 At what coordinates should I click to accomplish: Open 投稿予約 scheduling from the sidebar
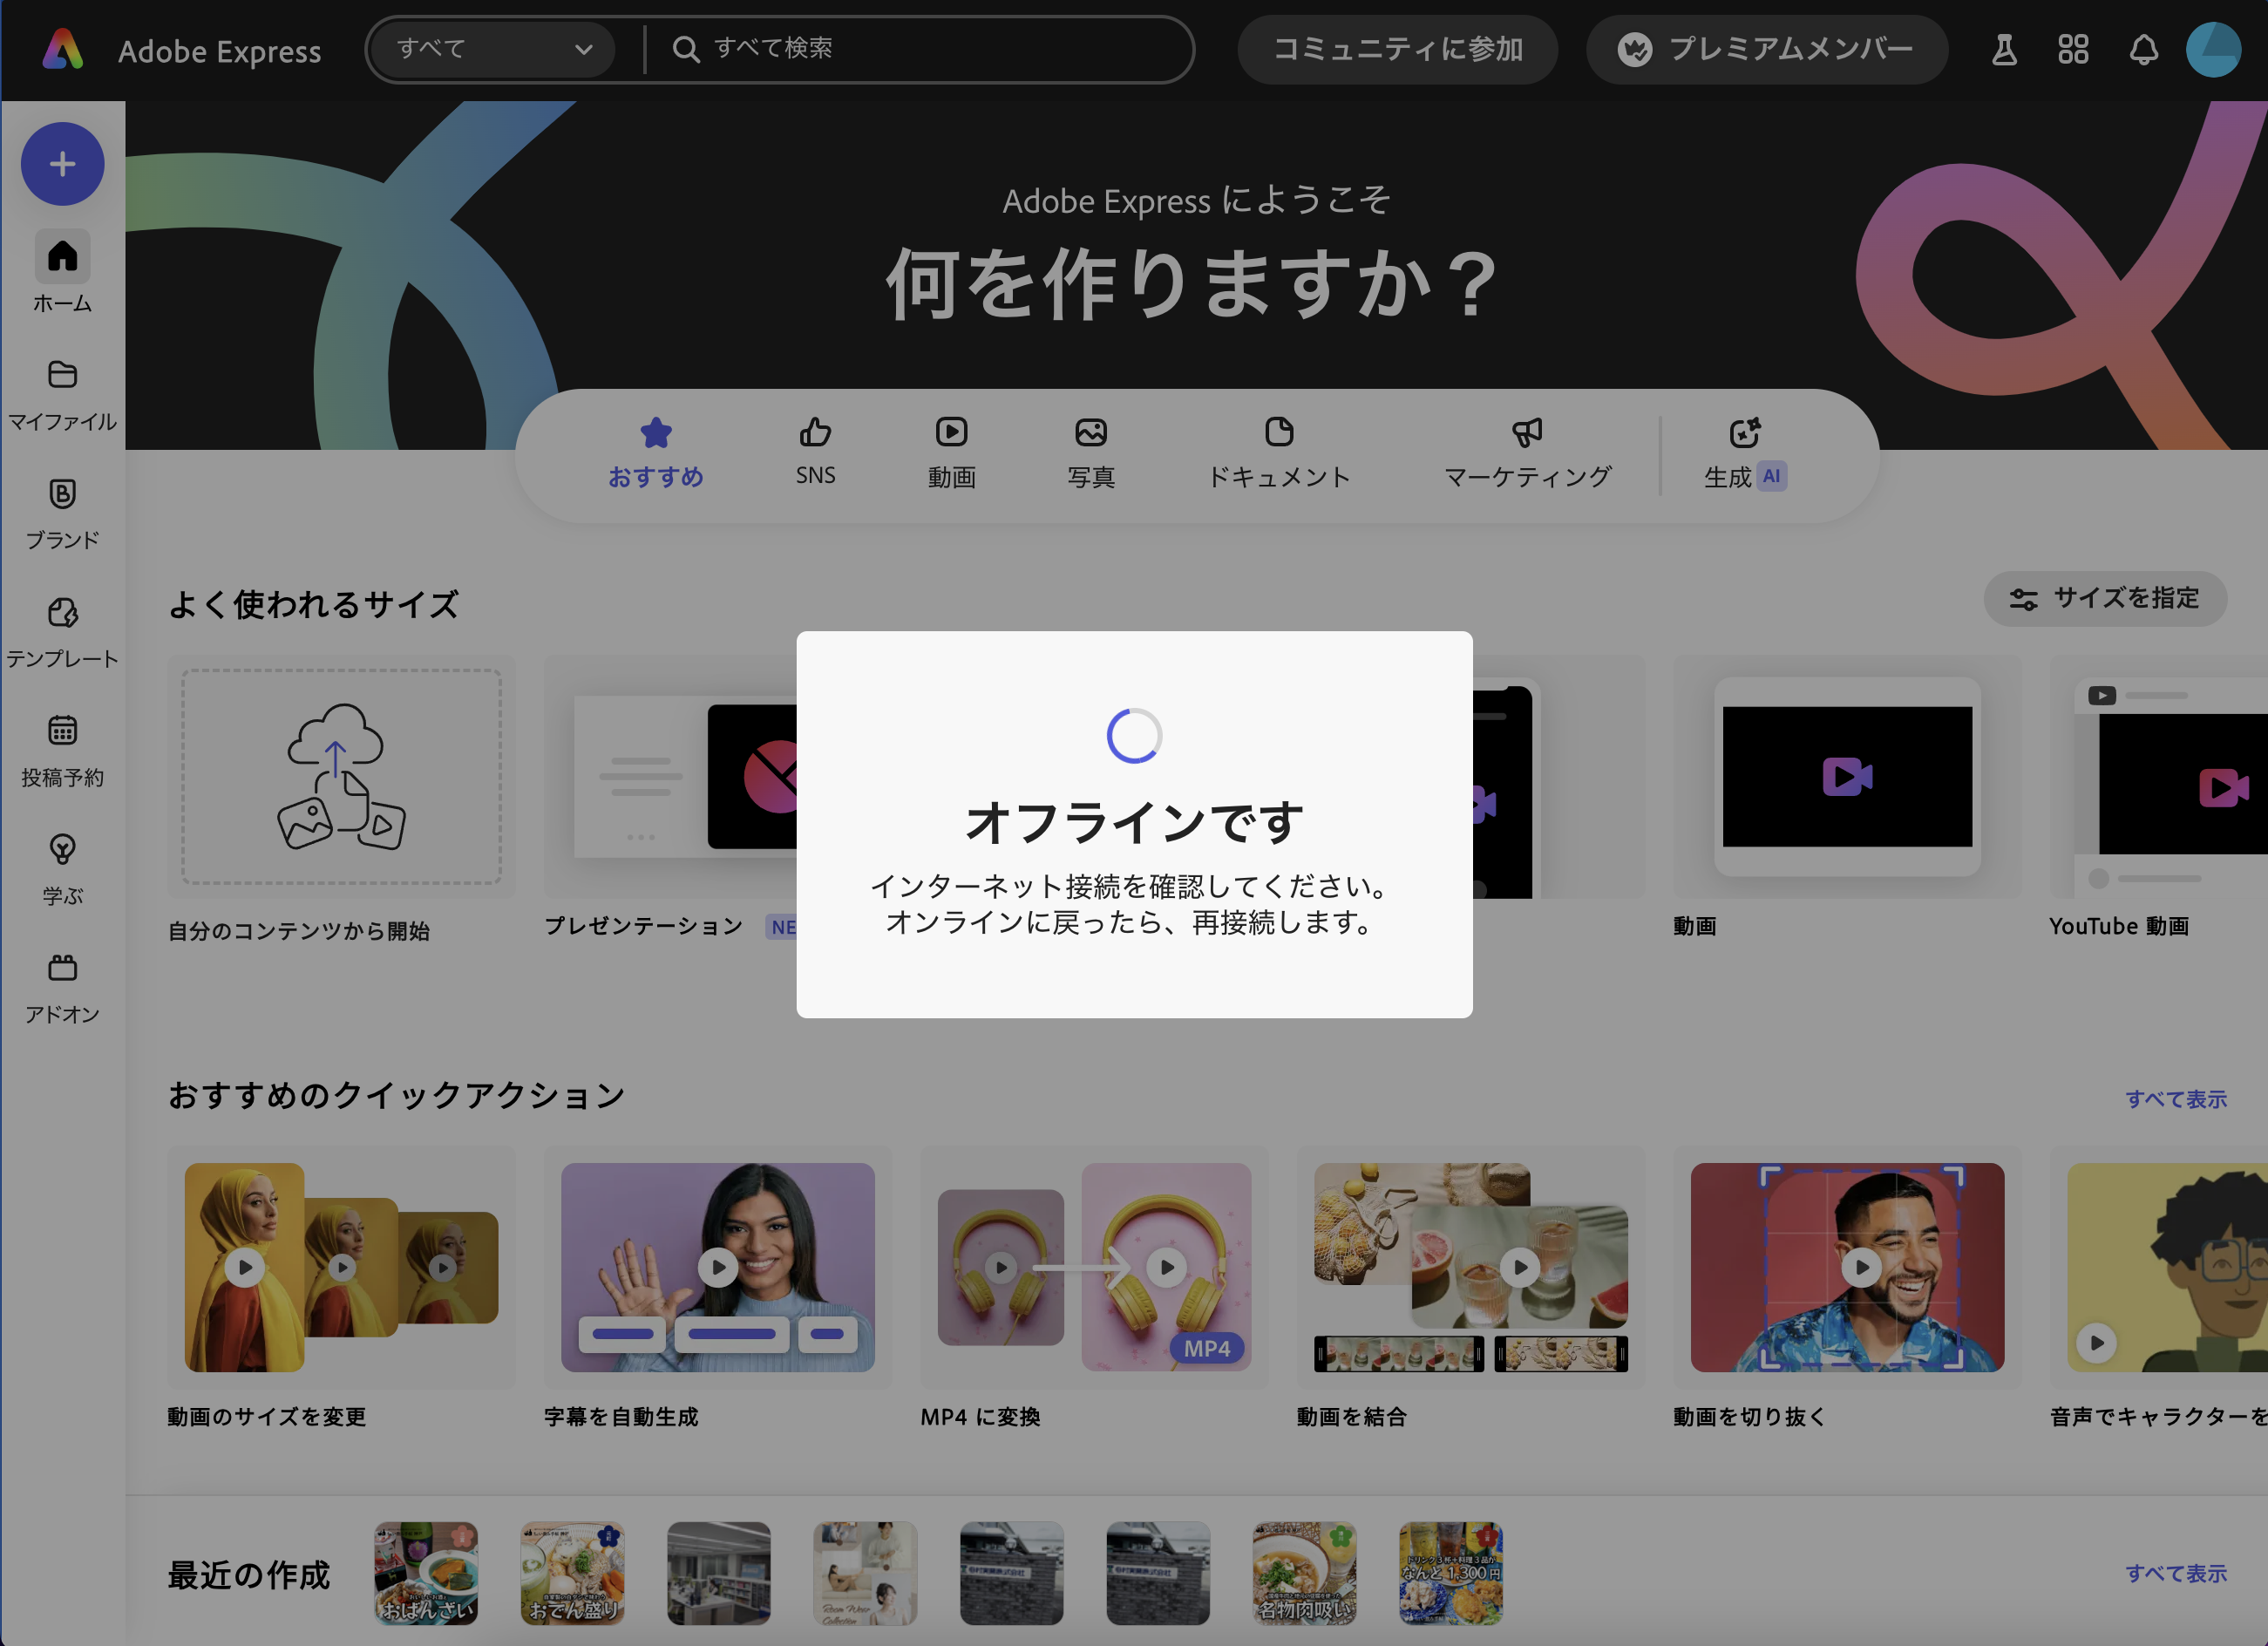tap(61, 748)
